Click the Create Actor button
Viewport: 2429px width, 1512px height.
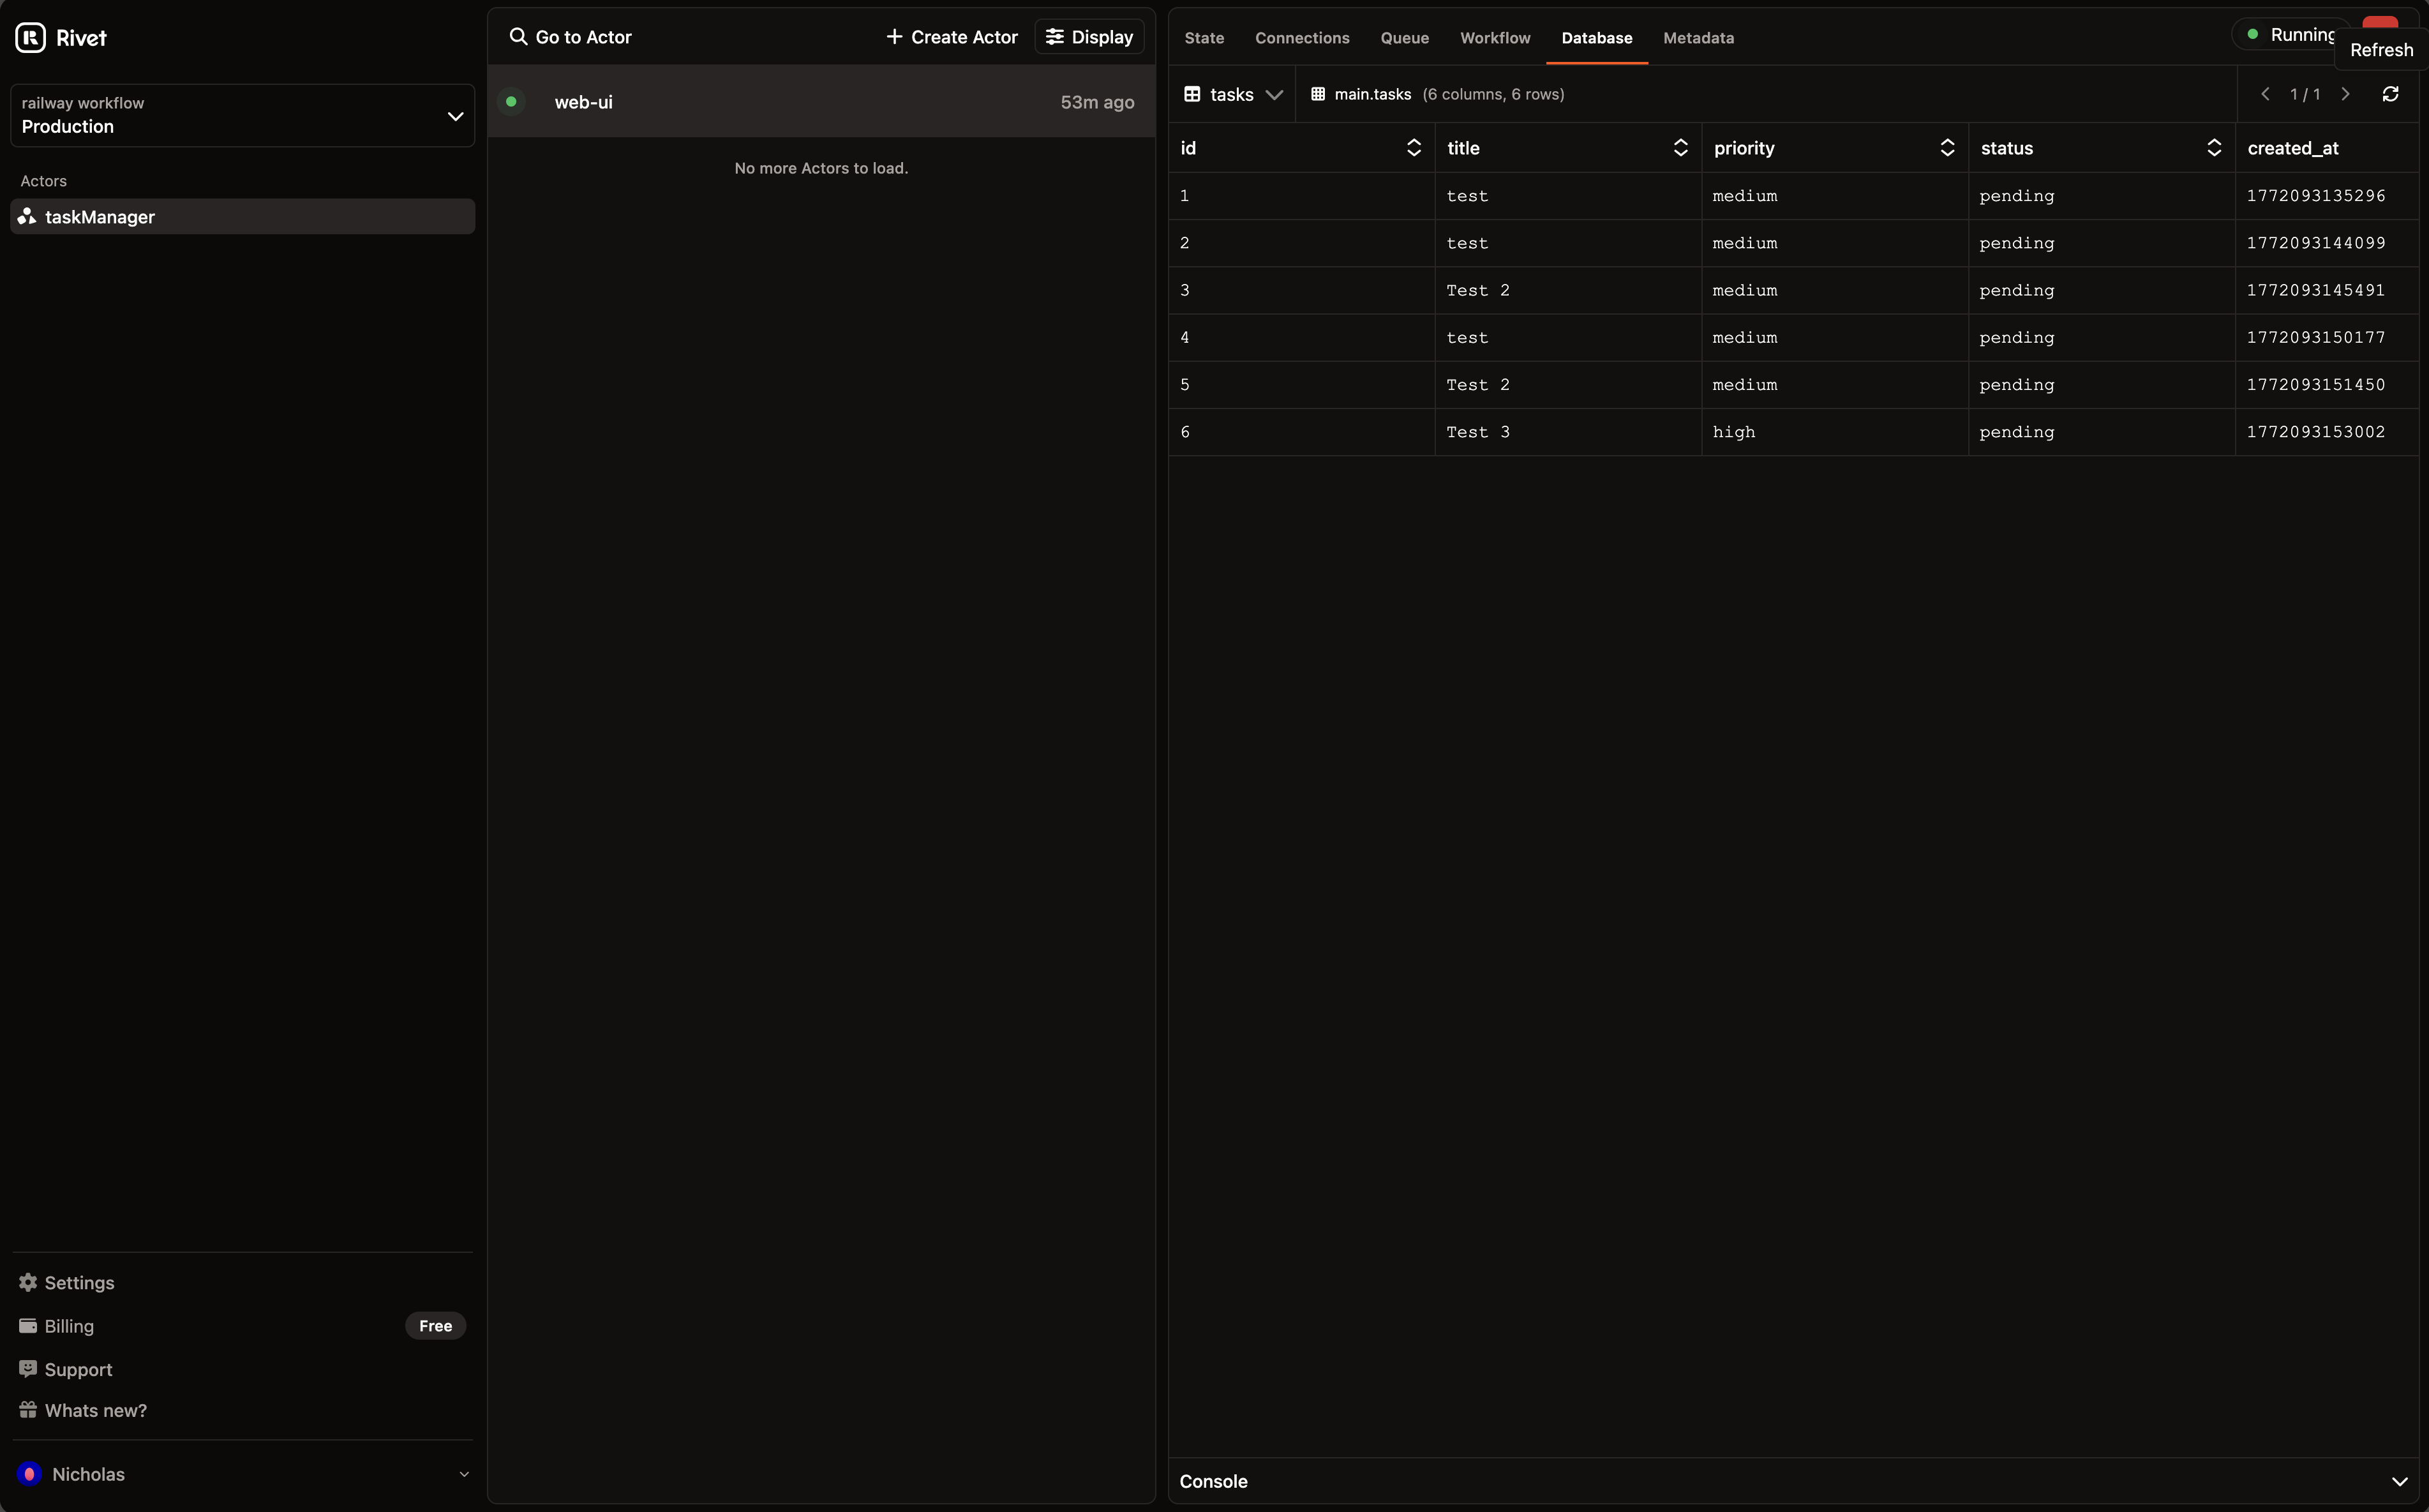[951, 37]
